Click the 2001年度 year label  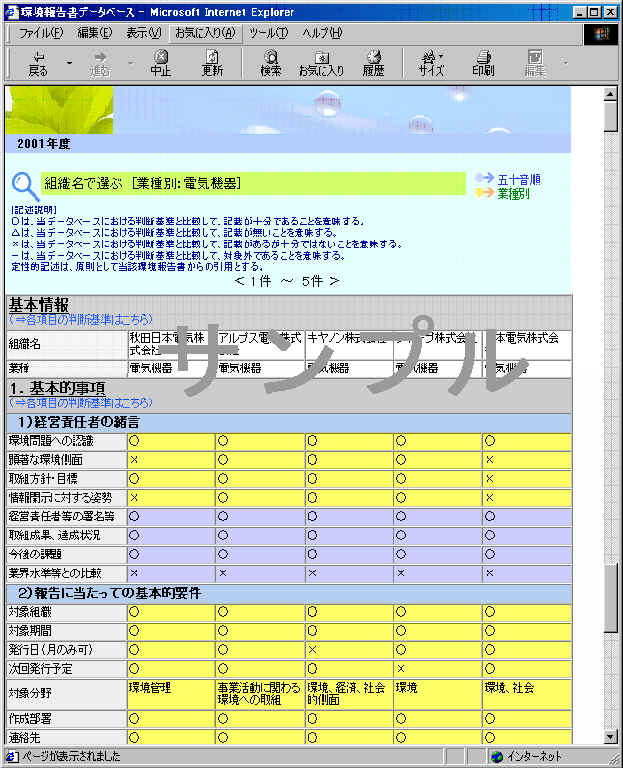44,144
